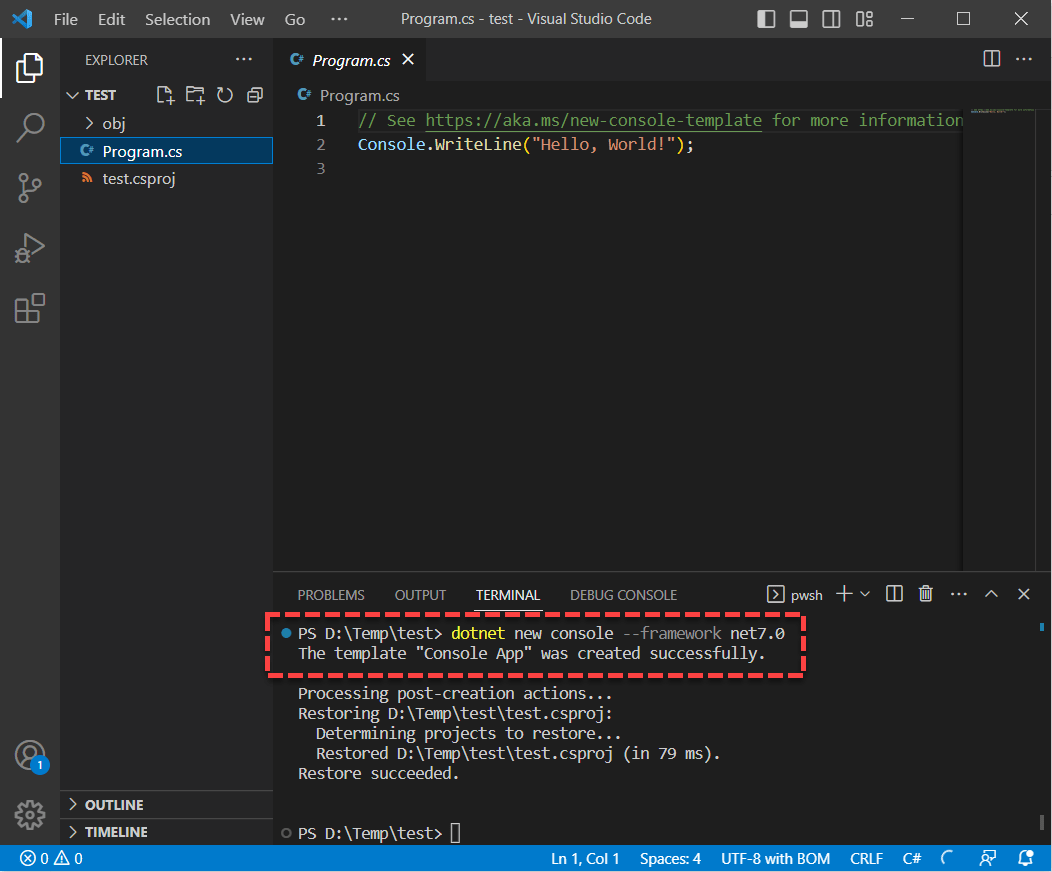This screenshot has height=872, width=1052.
Task: Open Explorer views and more actions
Action: [x=244, y=60]
